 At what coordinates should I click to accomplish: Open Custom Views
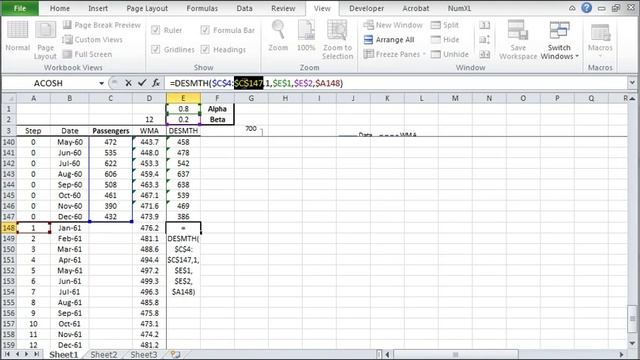pos(93,40)
